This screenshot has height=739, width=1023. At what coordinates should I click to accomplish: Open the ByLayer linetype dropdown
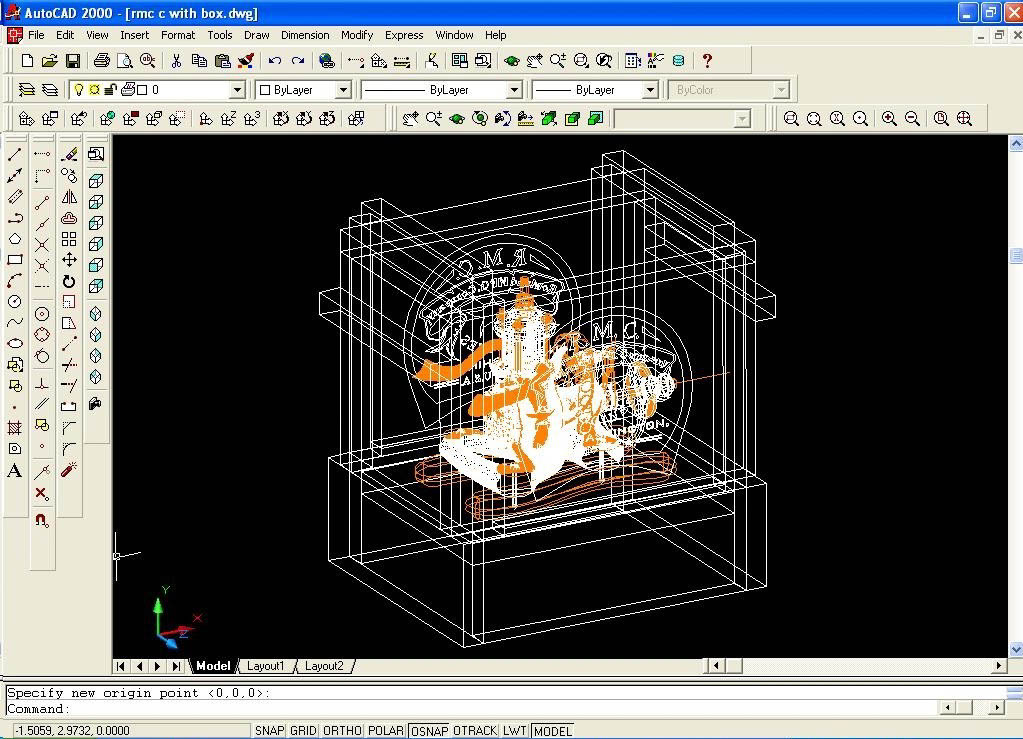514,90
